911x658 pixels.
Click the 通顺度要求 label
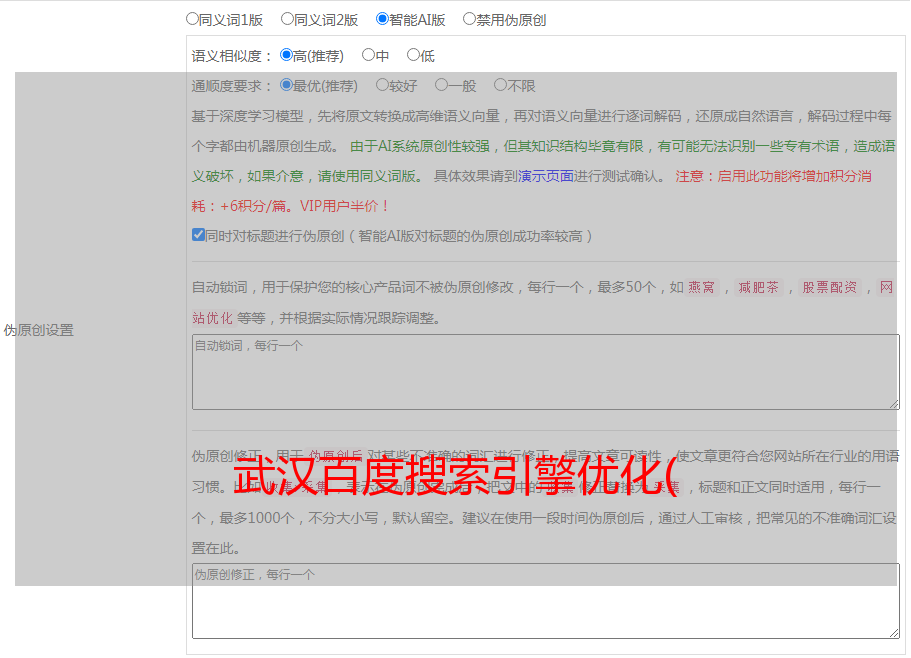(x=232, y=86)
